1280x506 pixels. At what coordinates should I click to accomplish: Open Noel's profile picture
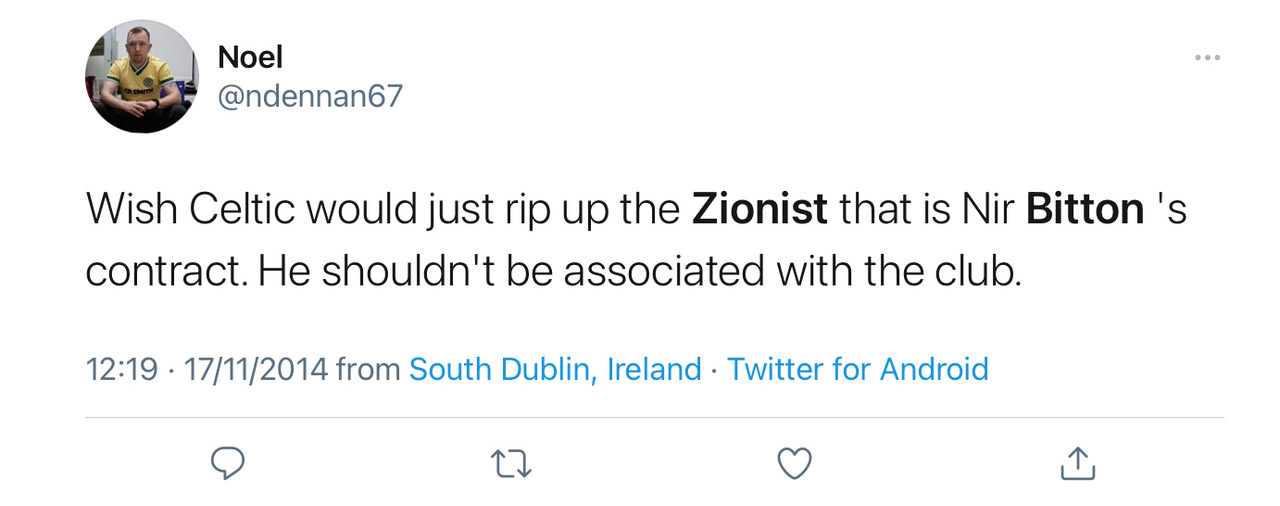point(141,76)
